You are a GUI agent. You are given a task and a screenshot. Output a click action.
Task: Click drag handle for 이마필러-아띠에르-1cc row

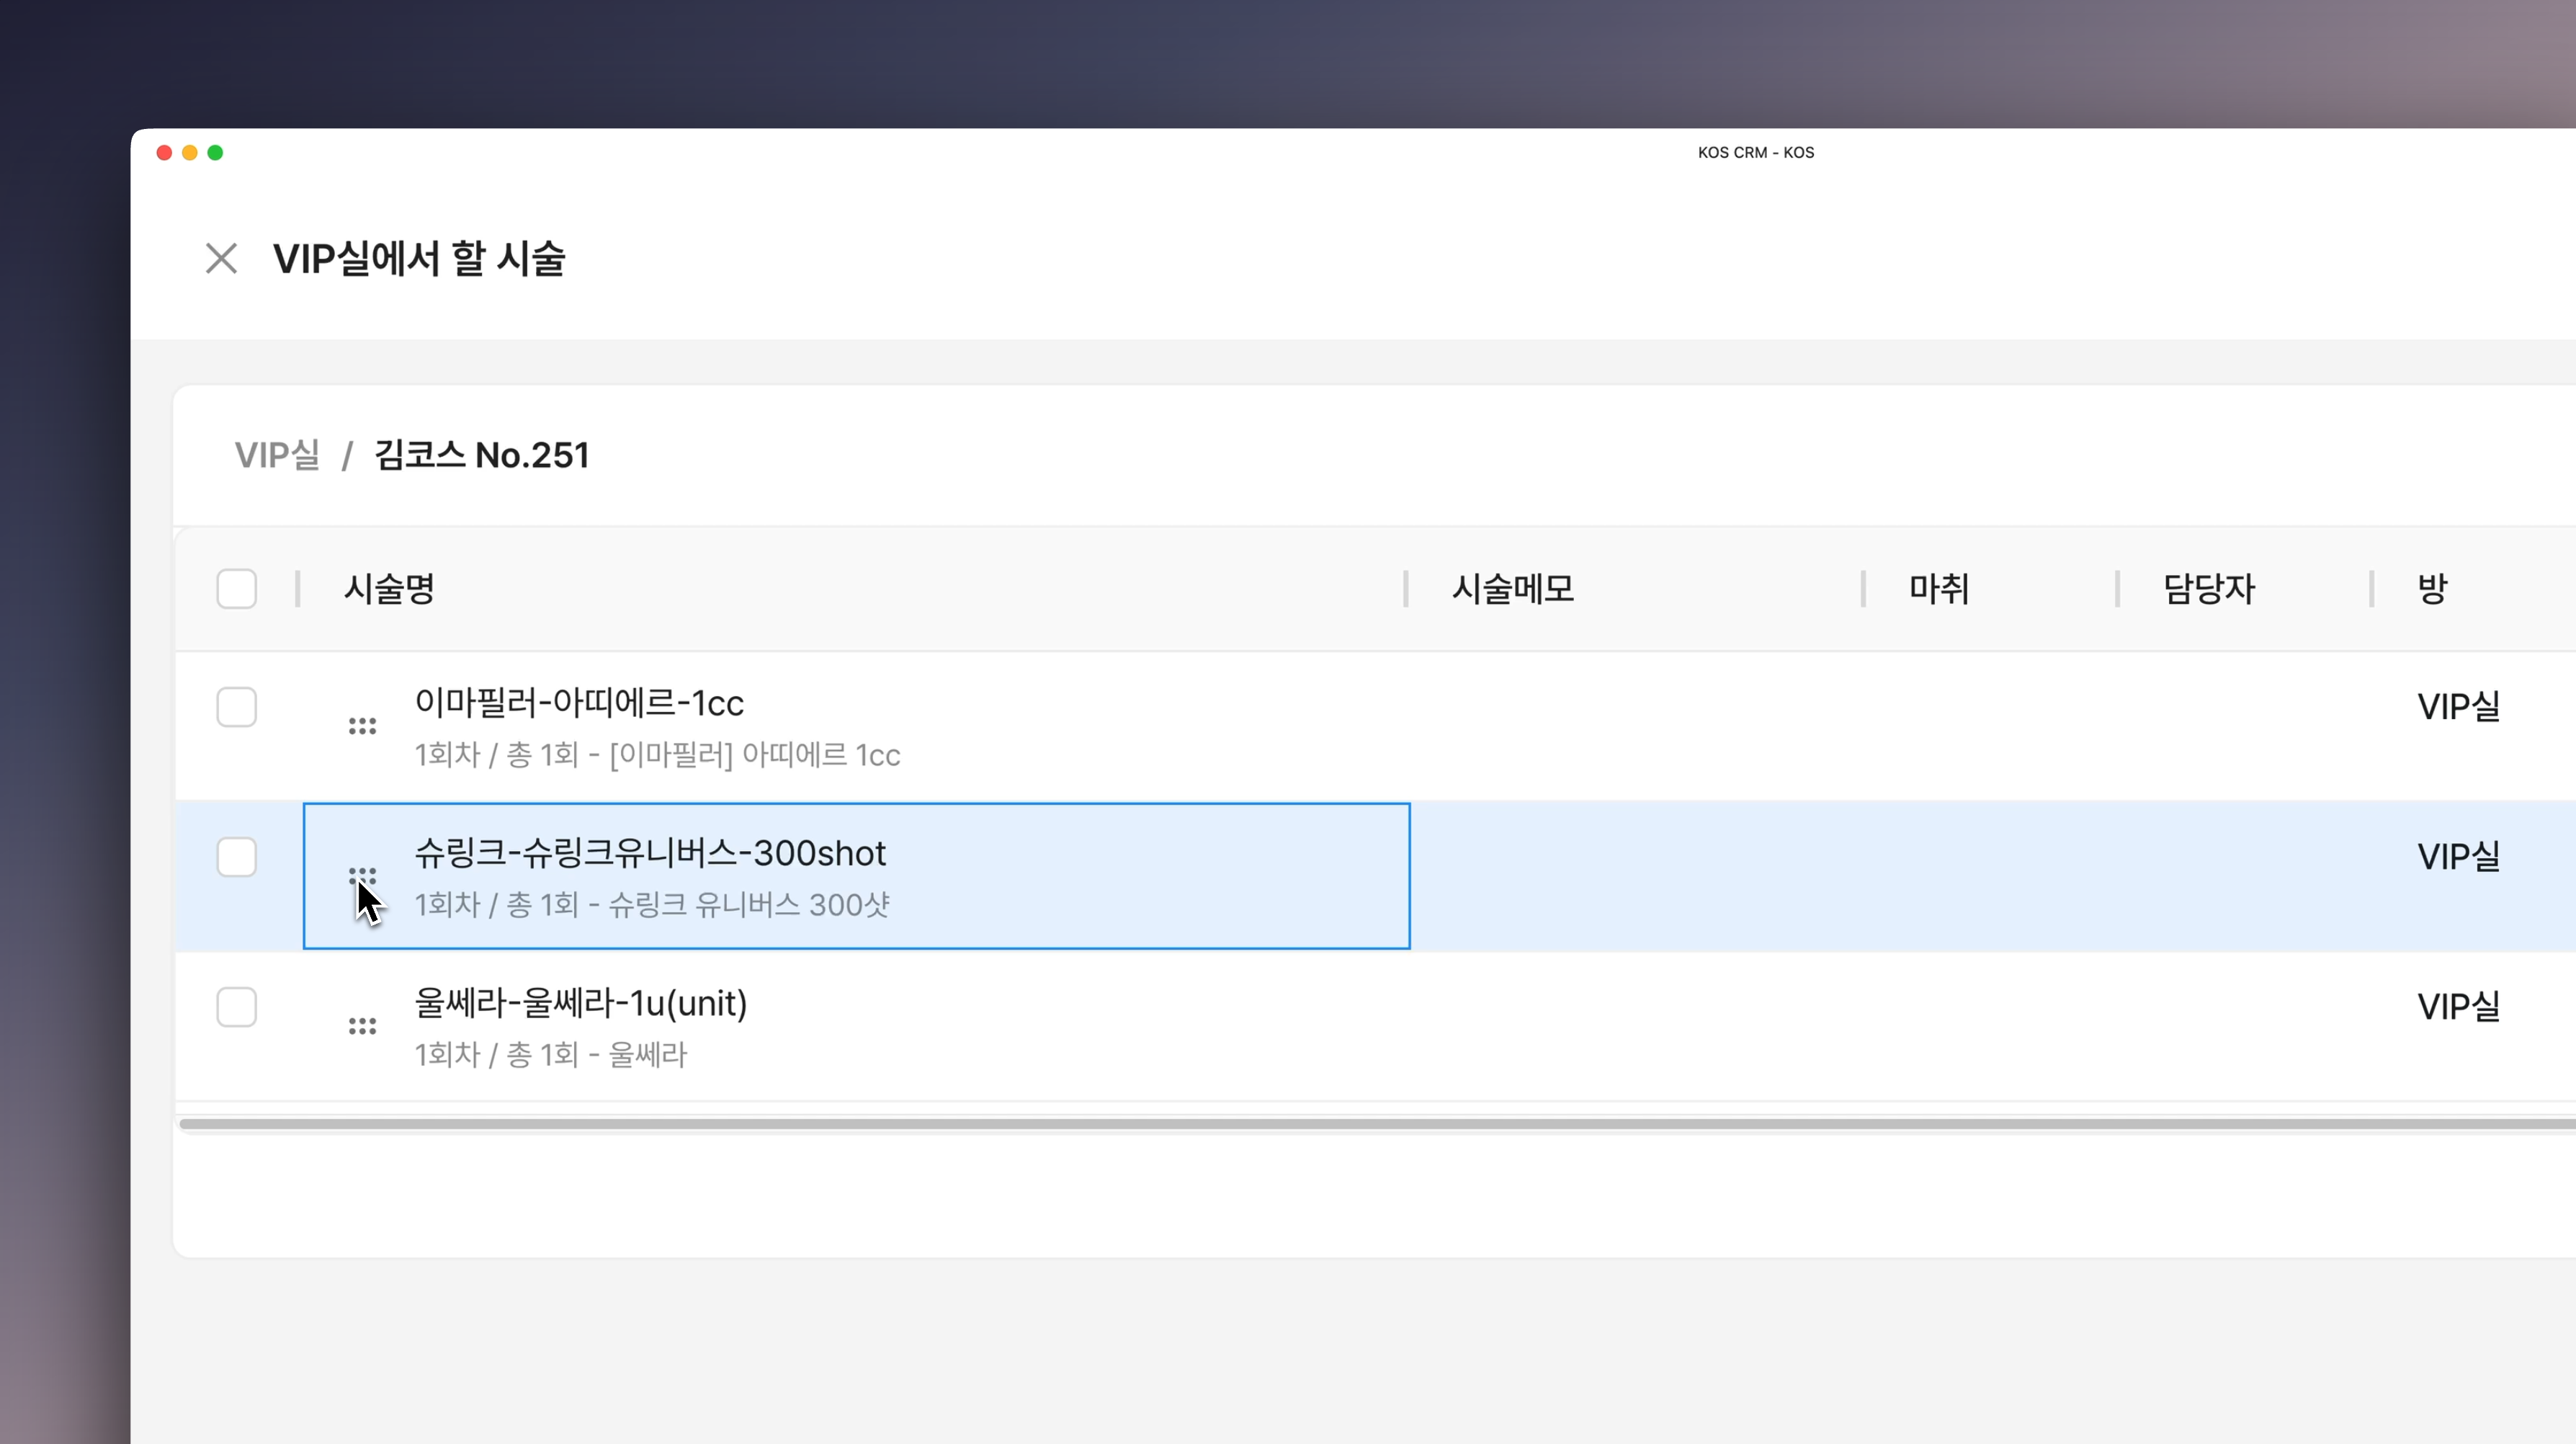click(x=362, y=726)
